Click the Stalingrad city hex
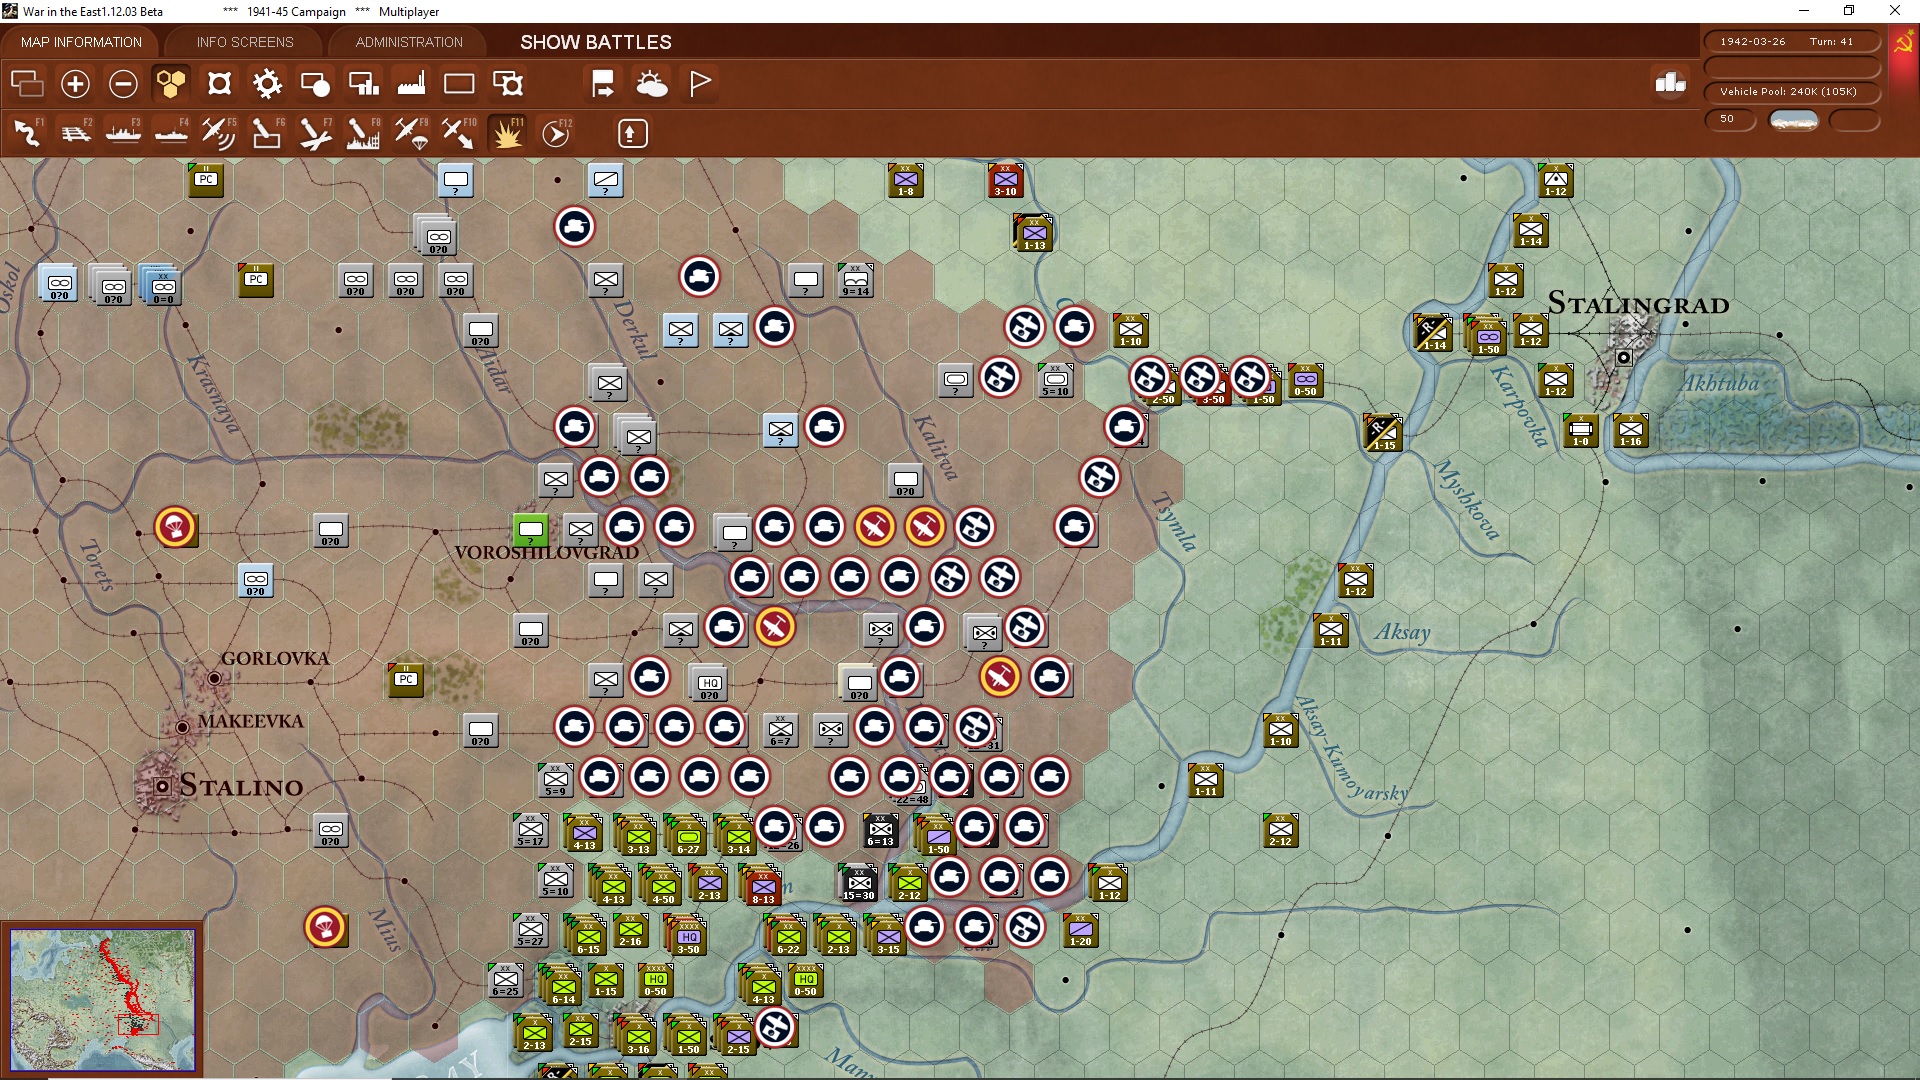The height and width of the screenshot is (1080, 1920). tap(1624, 356)
